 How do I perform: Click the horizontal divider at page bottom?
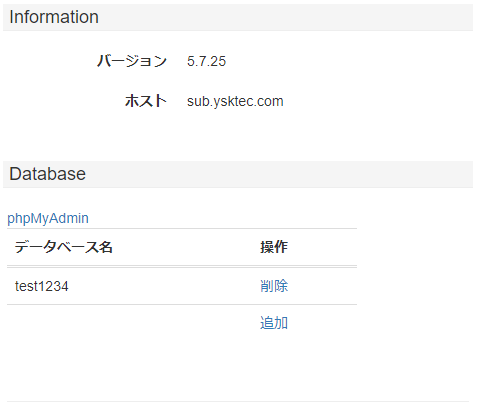click(x=238, y=401)
